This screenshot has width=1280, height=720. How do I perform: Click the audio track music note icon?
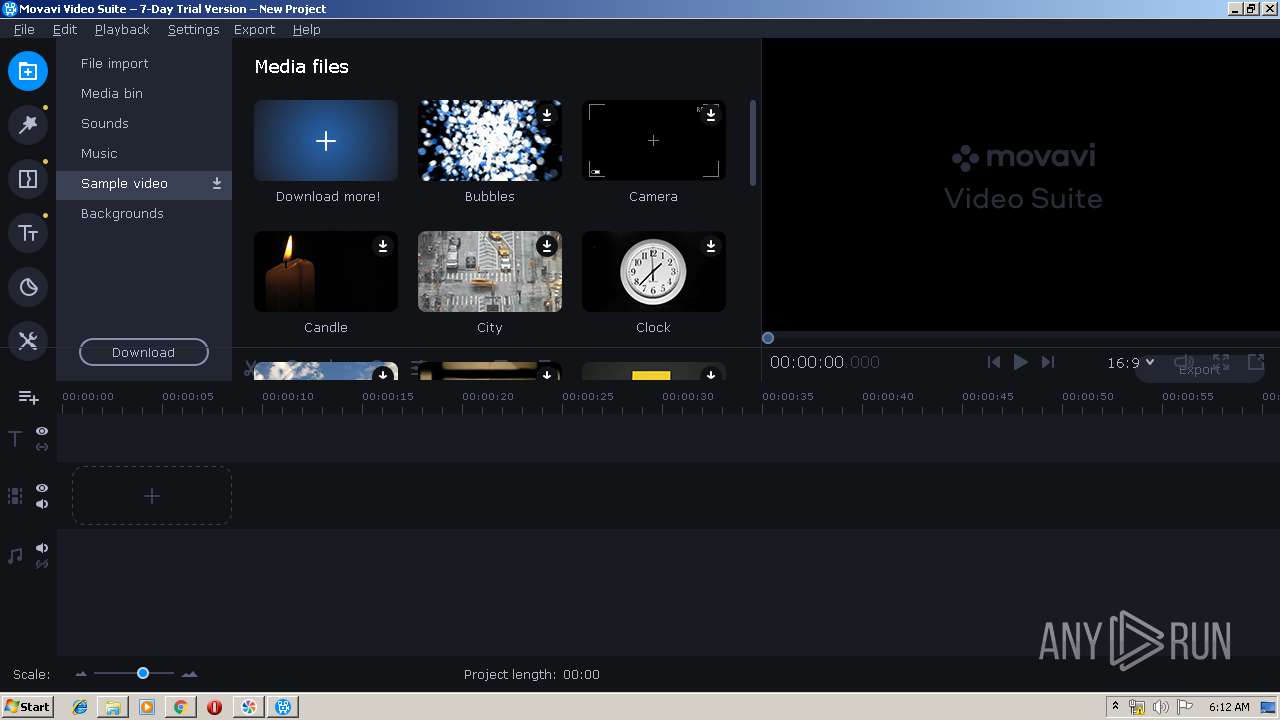(15, 556)
